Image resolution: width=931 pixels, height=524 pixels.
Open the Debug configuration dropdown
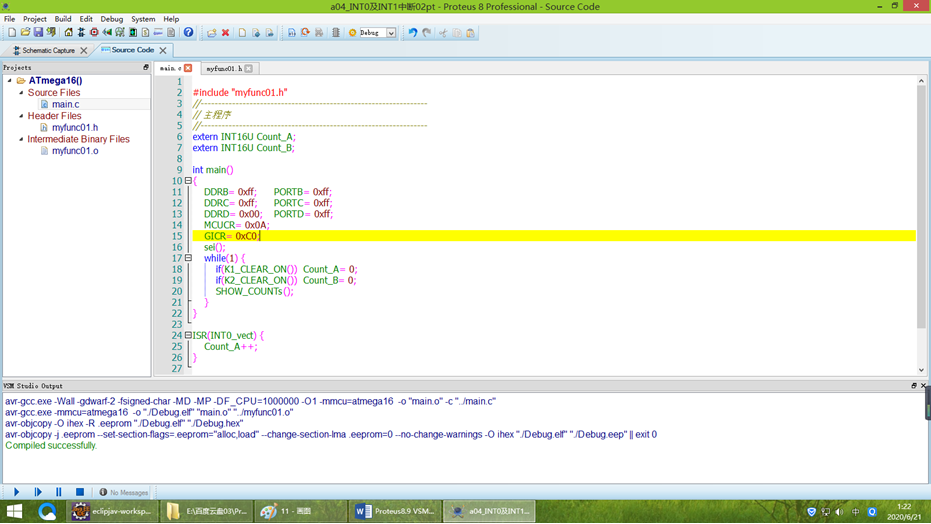click(x=391, y=33)
